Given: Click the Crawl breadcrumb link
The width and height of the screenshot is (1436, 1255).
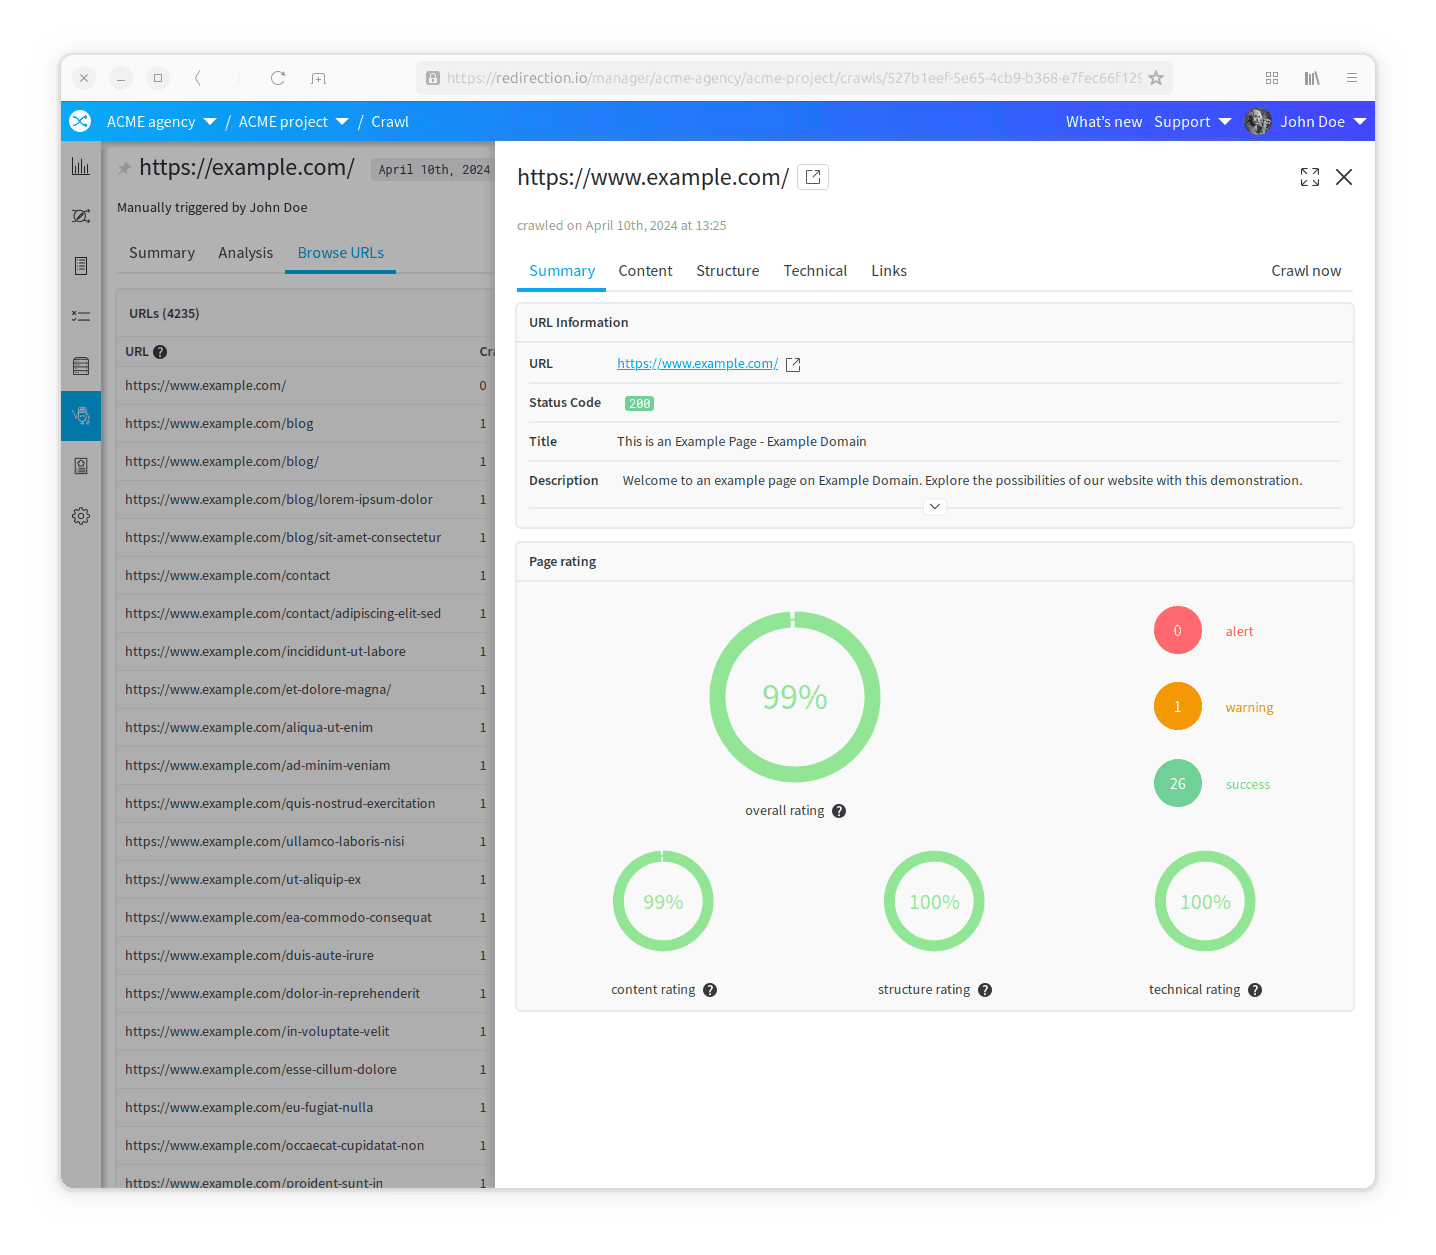Looking at the screenshot, I should (x=390, y=121).
